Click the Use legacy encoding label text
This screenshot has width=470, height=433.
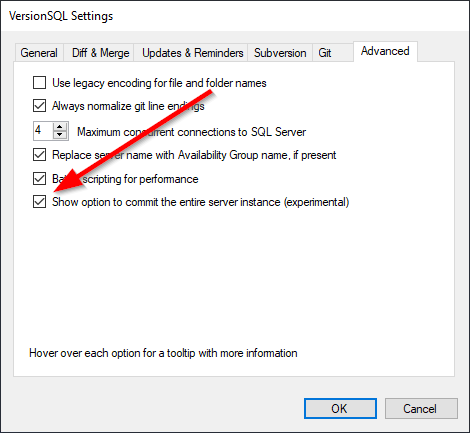[x=159, y=83]
